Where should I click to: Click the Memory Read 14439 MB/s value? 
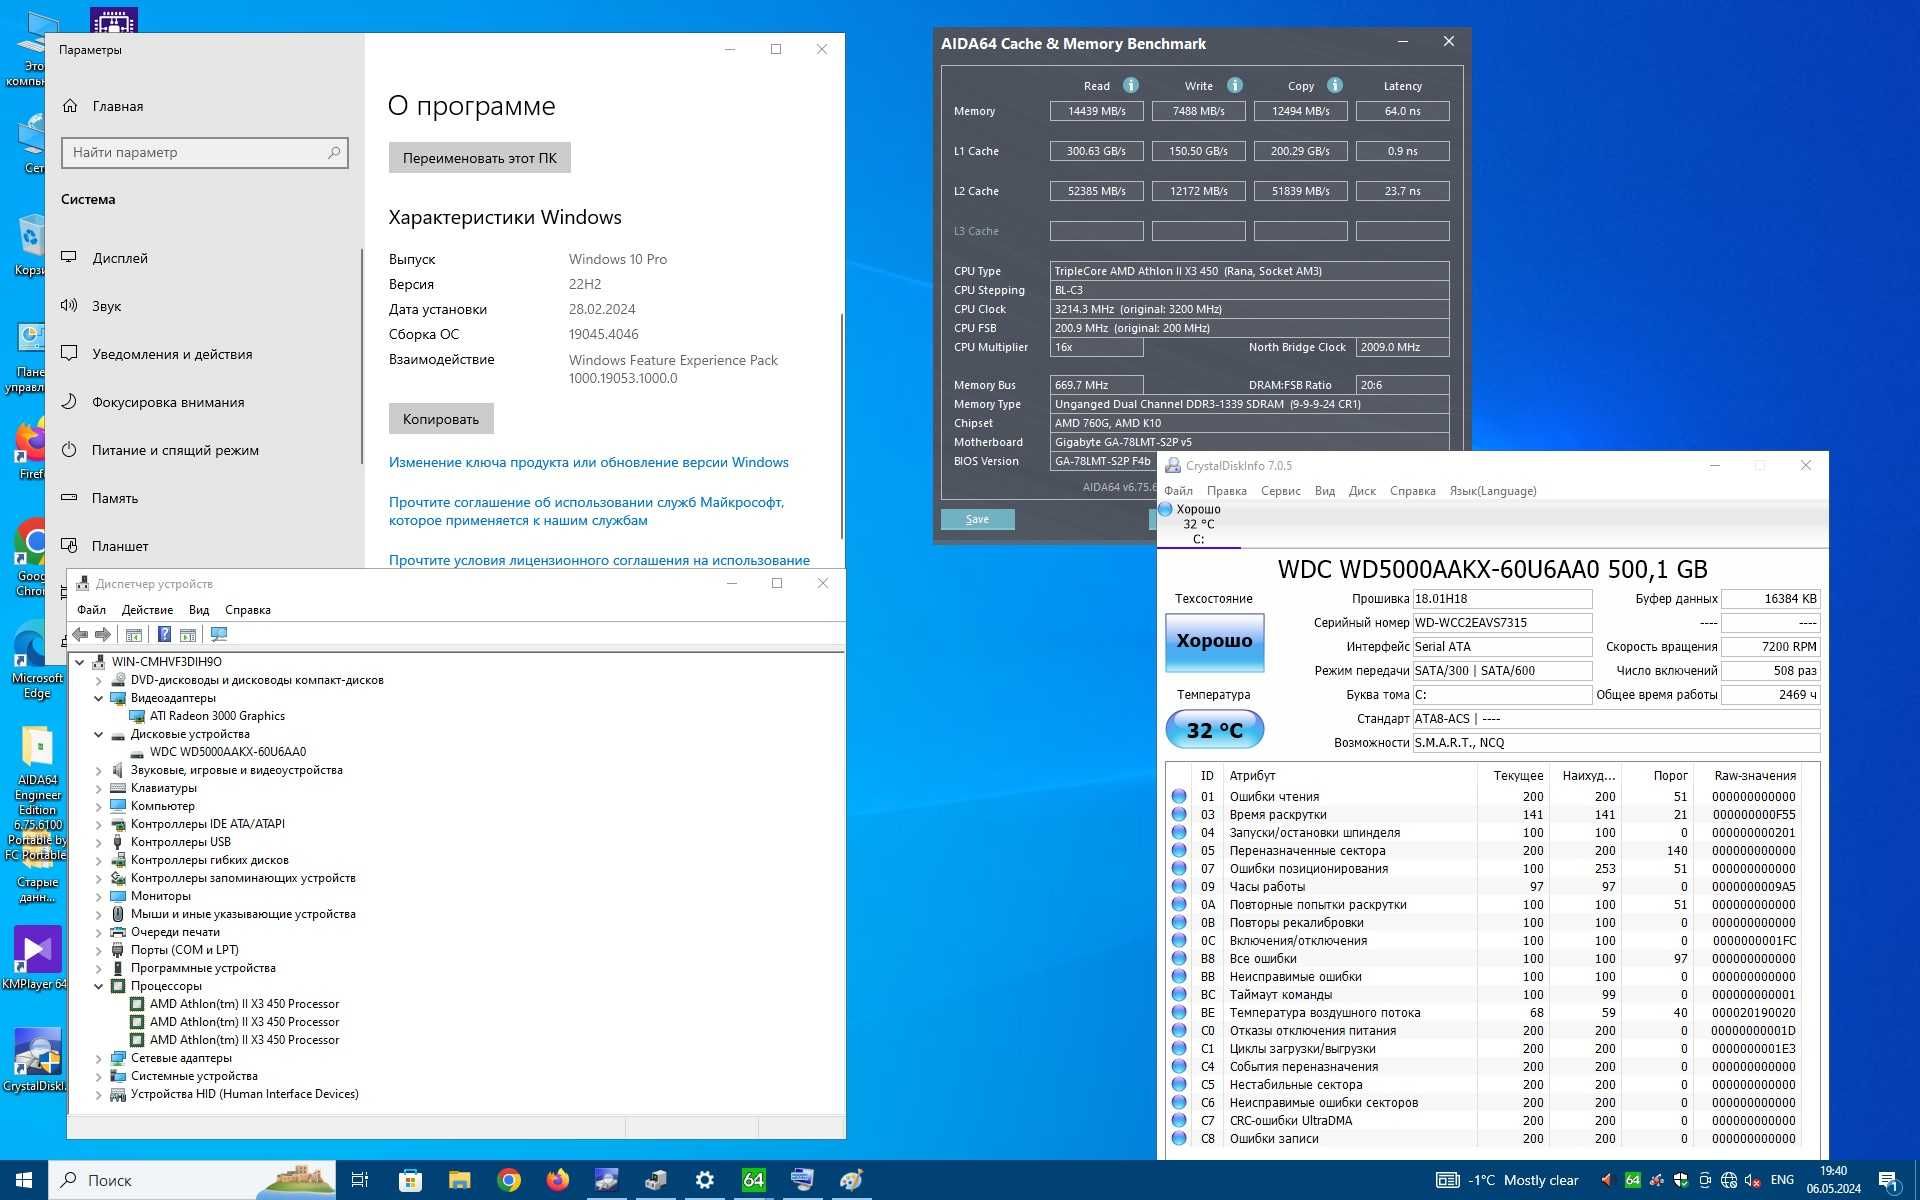point(1096,111)
